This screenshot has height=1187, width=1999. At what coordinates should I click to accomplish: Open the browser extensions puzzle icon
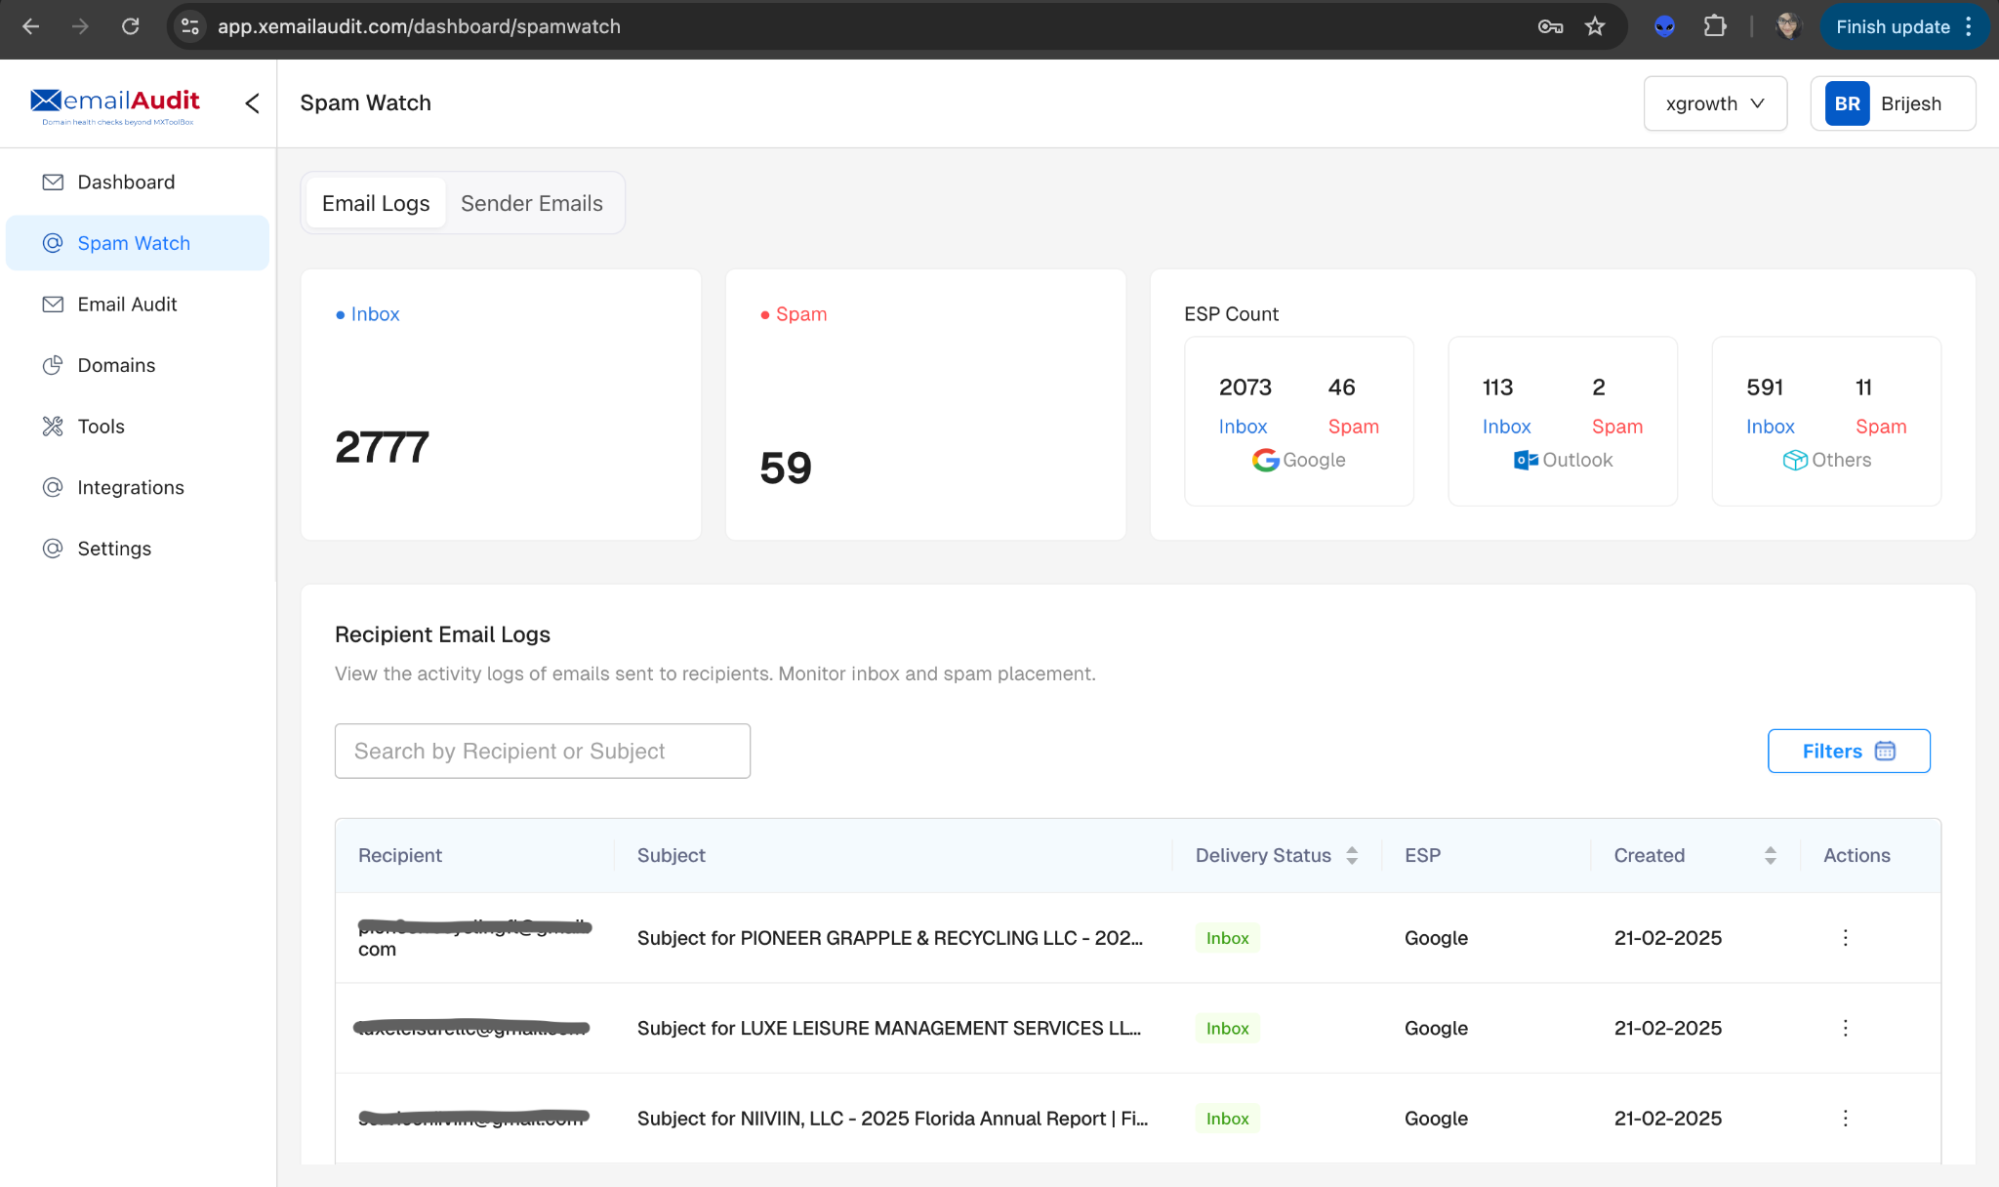(1715, 27)
